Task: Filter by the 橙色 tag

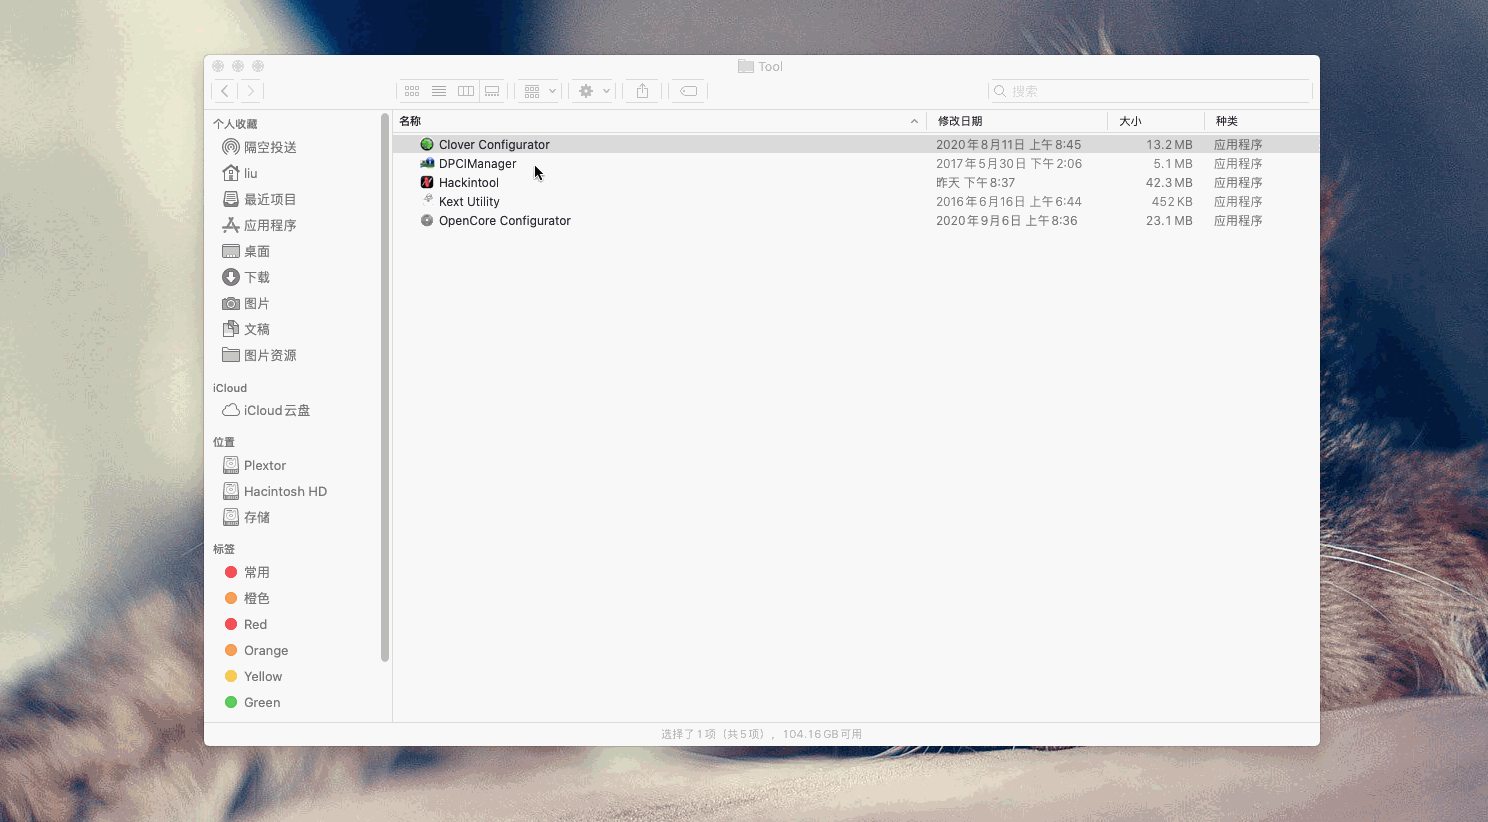Action: (x=247, y=598)
